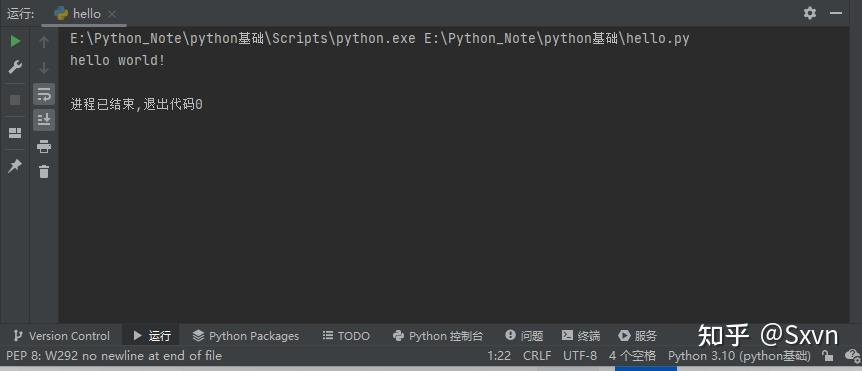Open the UTF-8 encoding selector
862x371 pixels.
click(579, 356)
